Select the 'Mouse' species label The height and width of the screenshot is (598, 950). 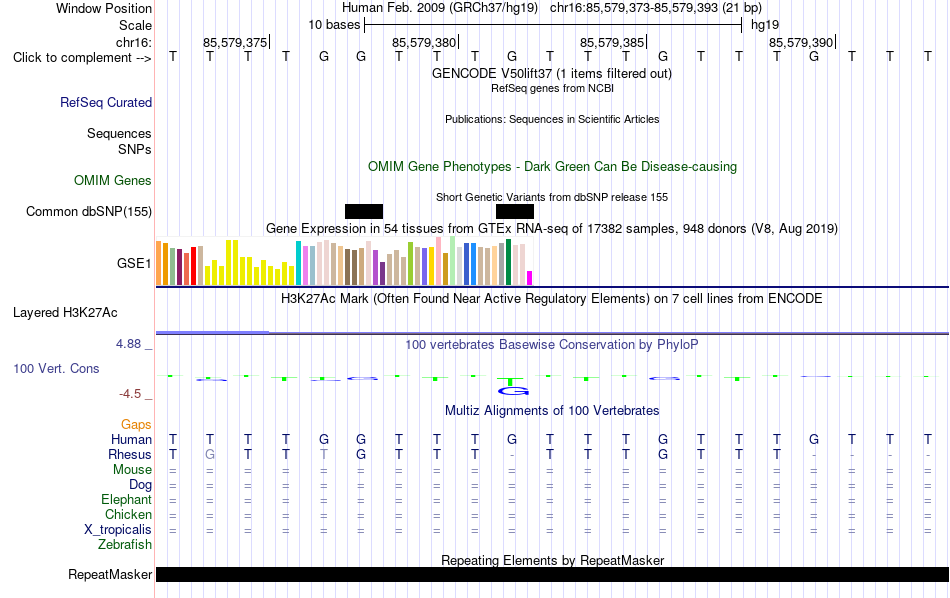click(132, 470)
